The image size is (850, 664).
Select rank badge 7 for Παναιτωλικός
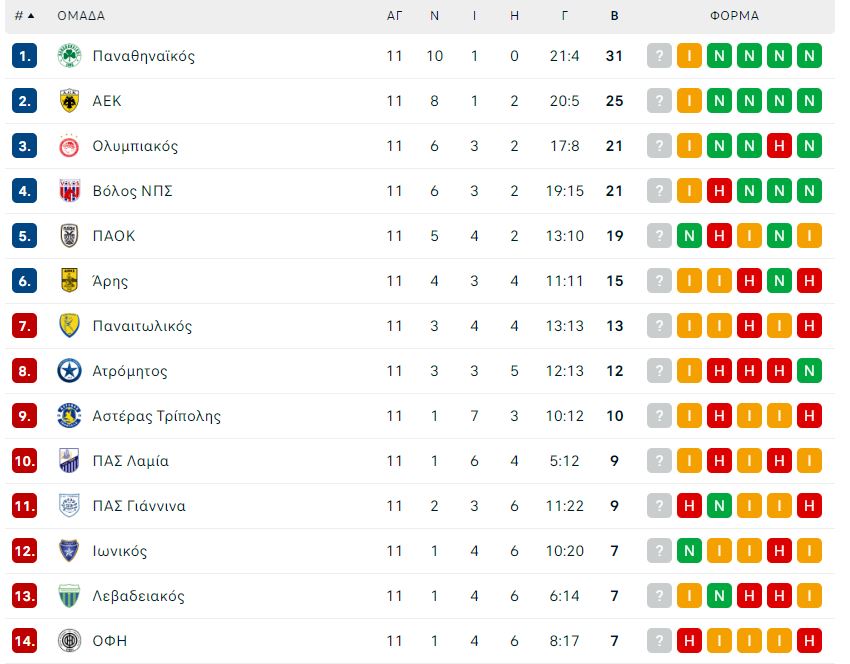(x=24, y=326)
